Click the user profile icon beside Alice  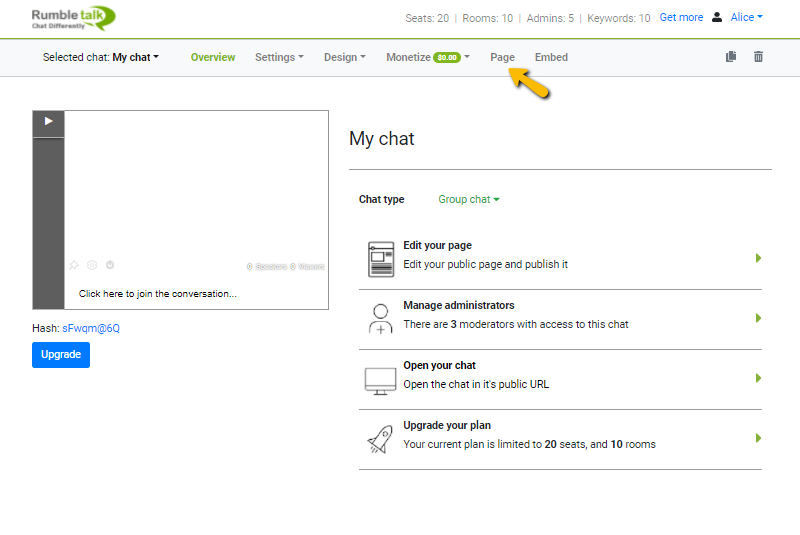(x=717, y=17)
